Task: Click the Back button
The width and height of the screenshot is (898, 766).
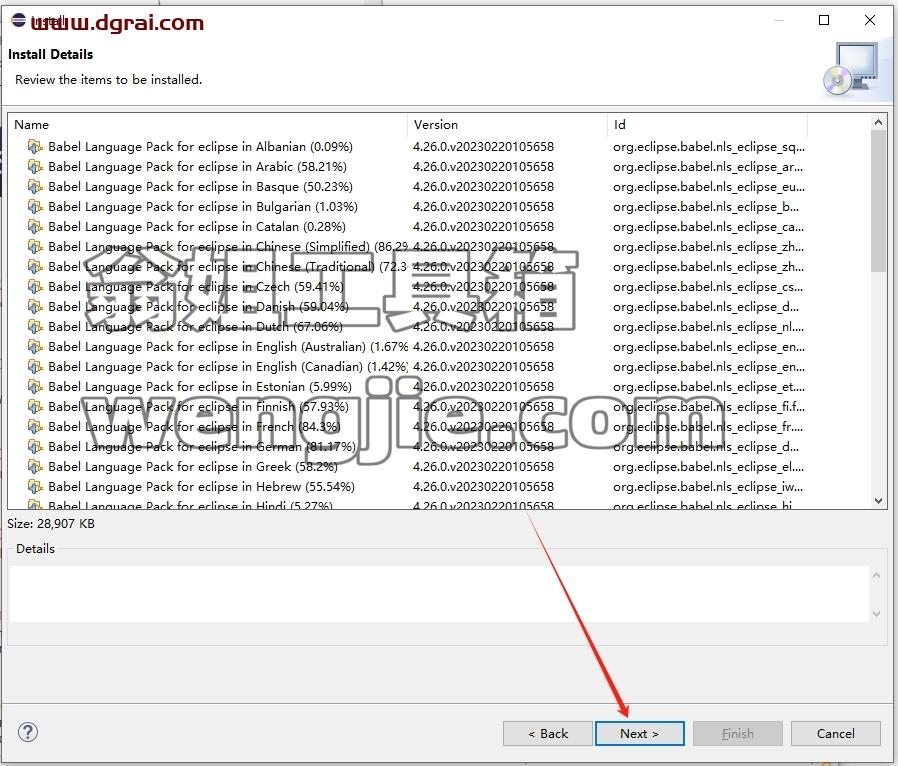Action: [x=548, y=733]
